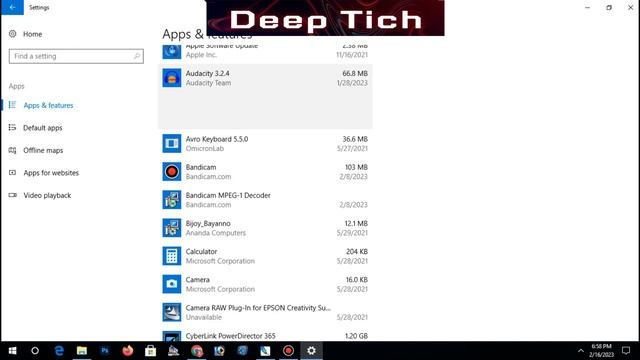The image size is (640, 360).
Task: Open Photoshop from the taskbar
Action: (104, 351)
